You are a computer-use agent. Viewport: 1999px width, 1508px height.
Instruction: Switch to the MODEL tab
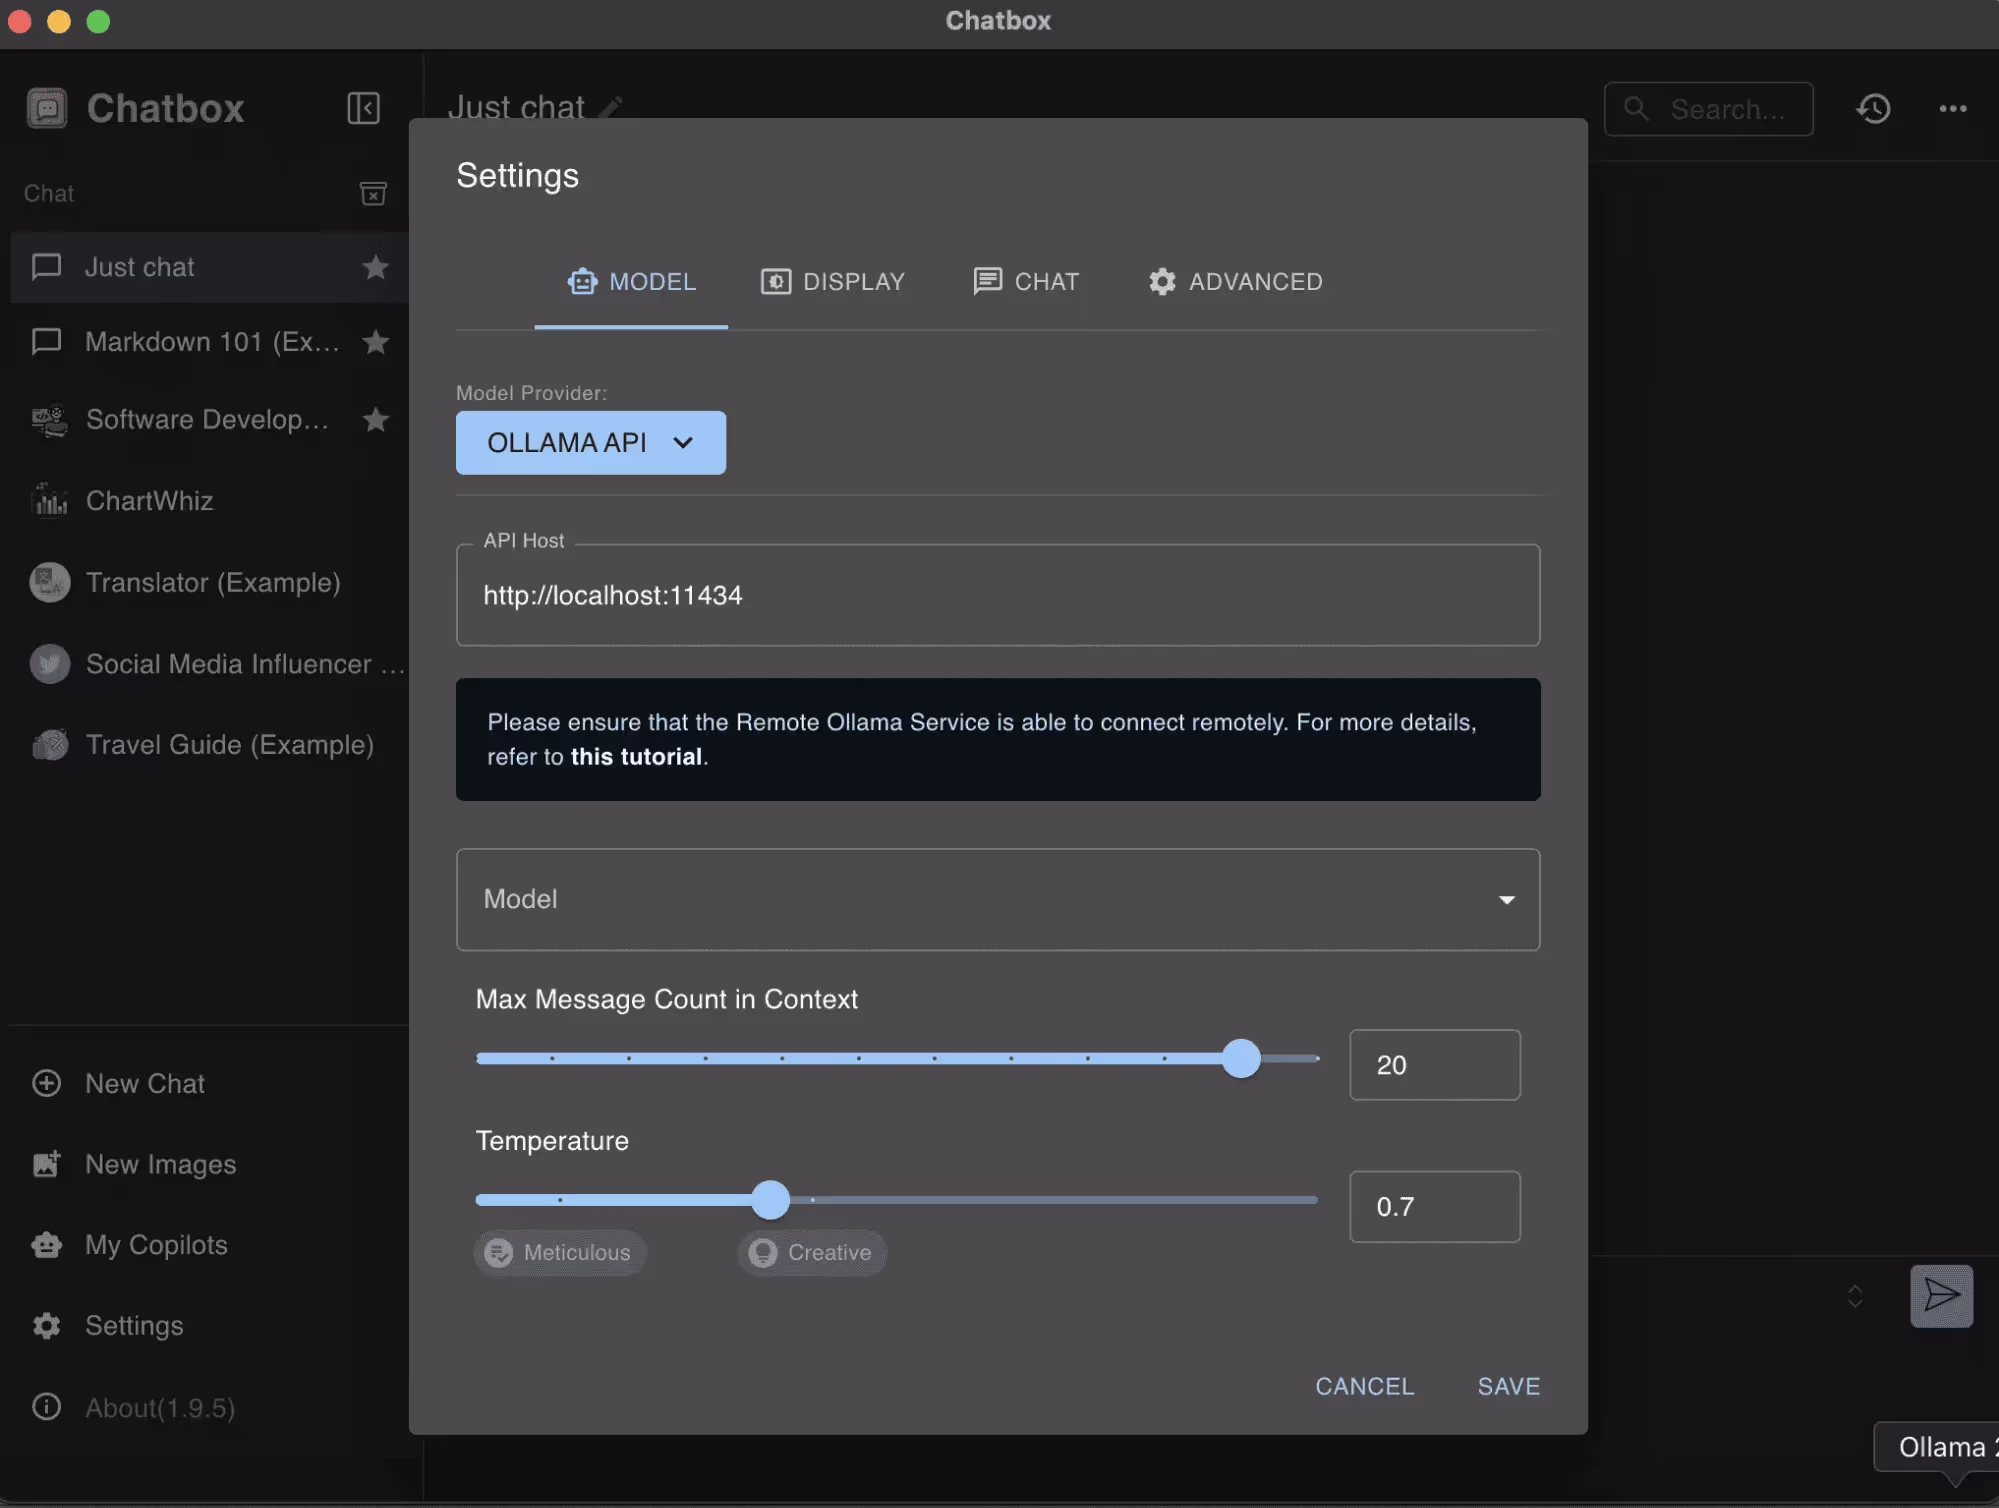pyautogui.click(x=631, y=282)
